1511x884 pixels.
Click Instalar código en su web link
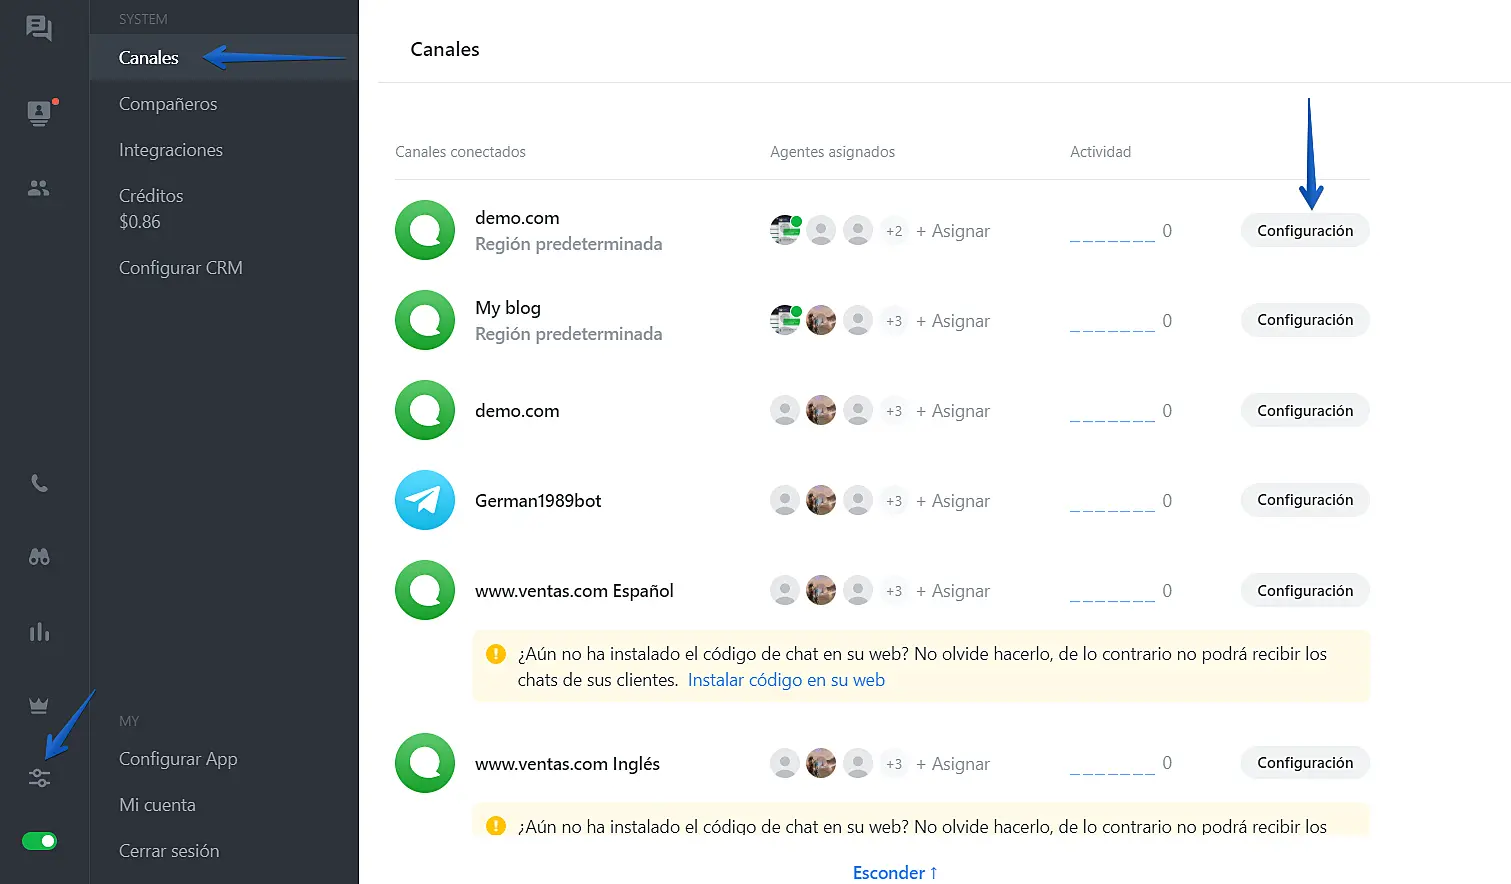(x=786, y=680)
